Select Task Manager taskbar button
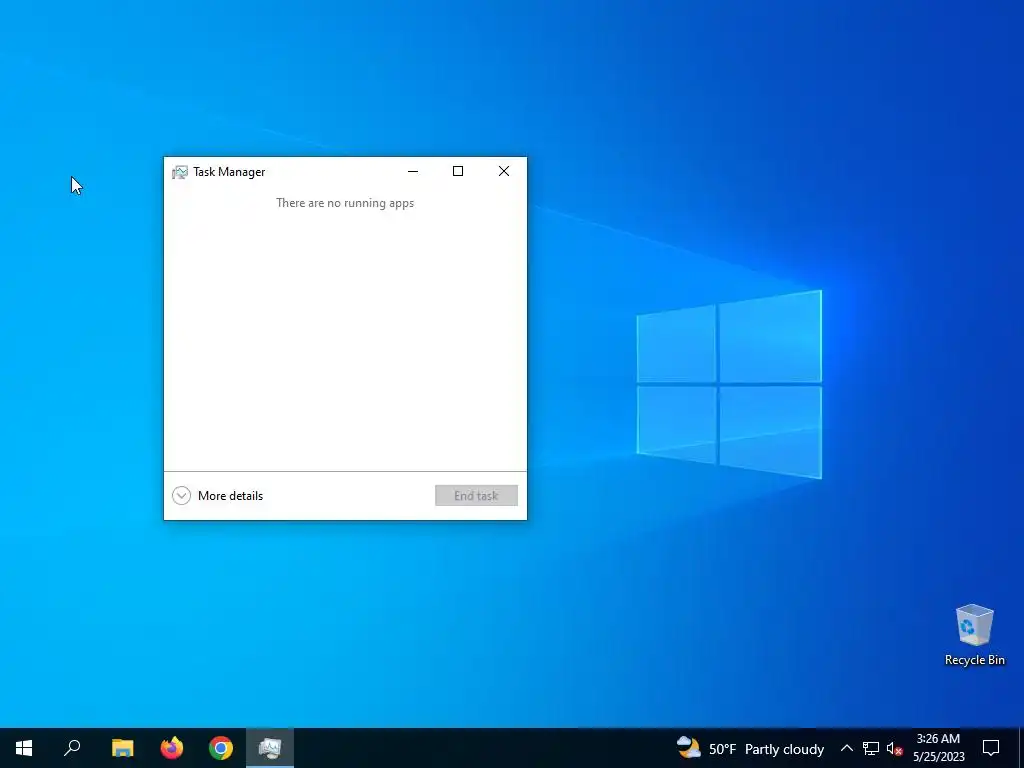The width and height of the screenshot is (1024, 768). point(270,748)
